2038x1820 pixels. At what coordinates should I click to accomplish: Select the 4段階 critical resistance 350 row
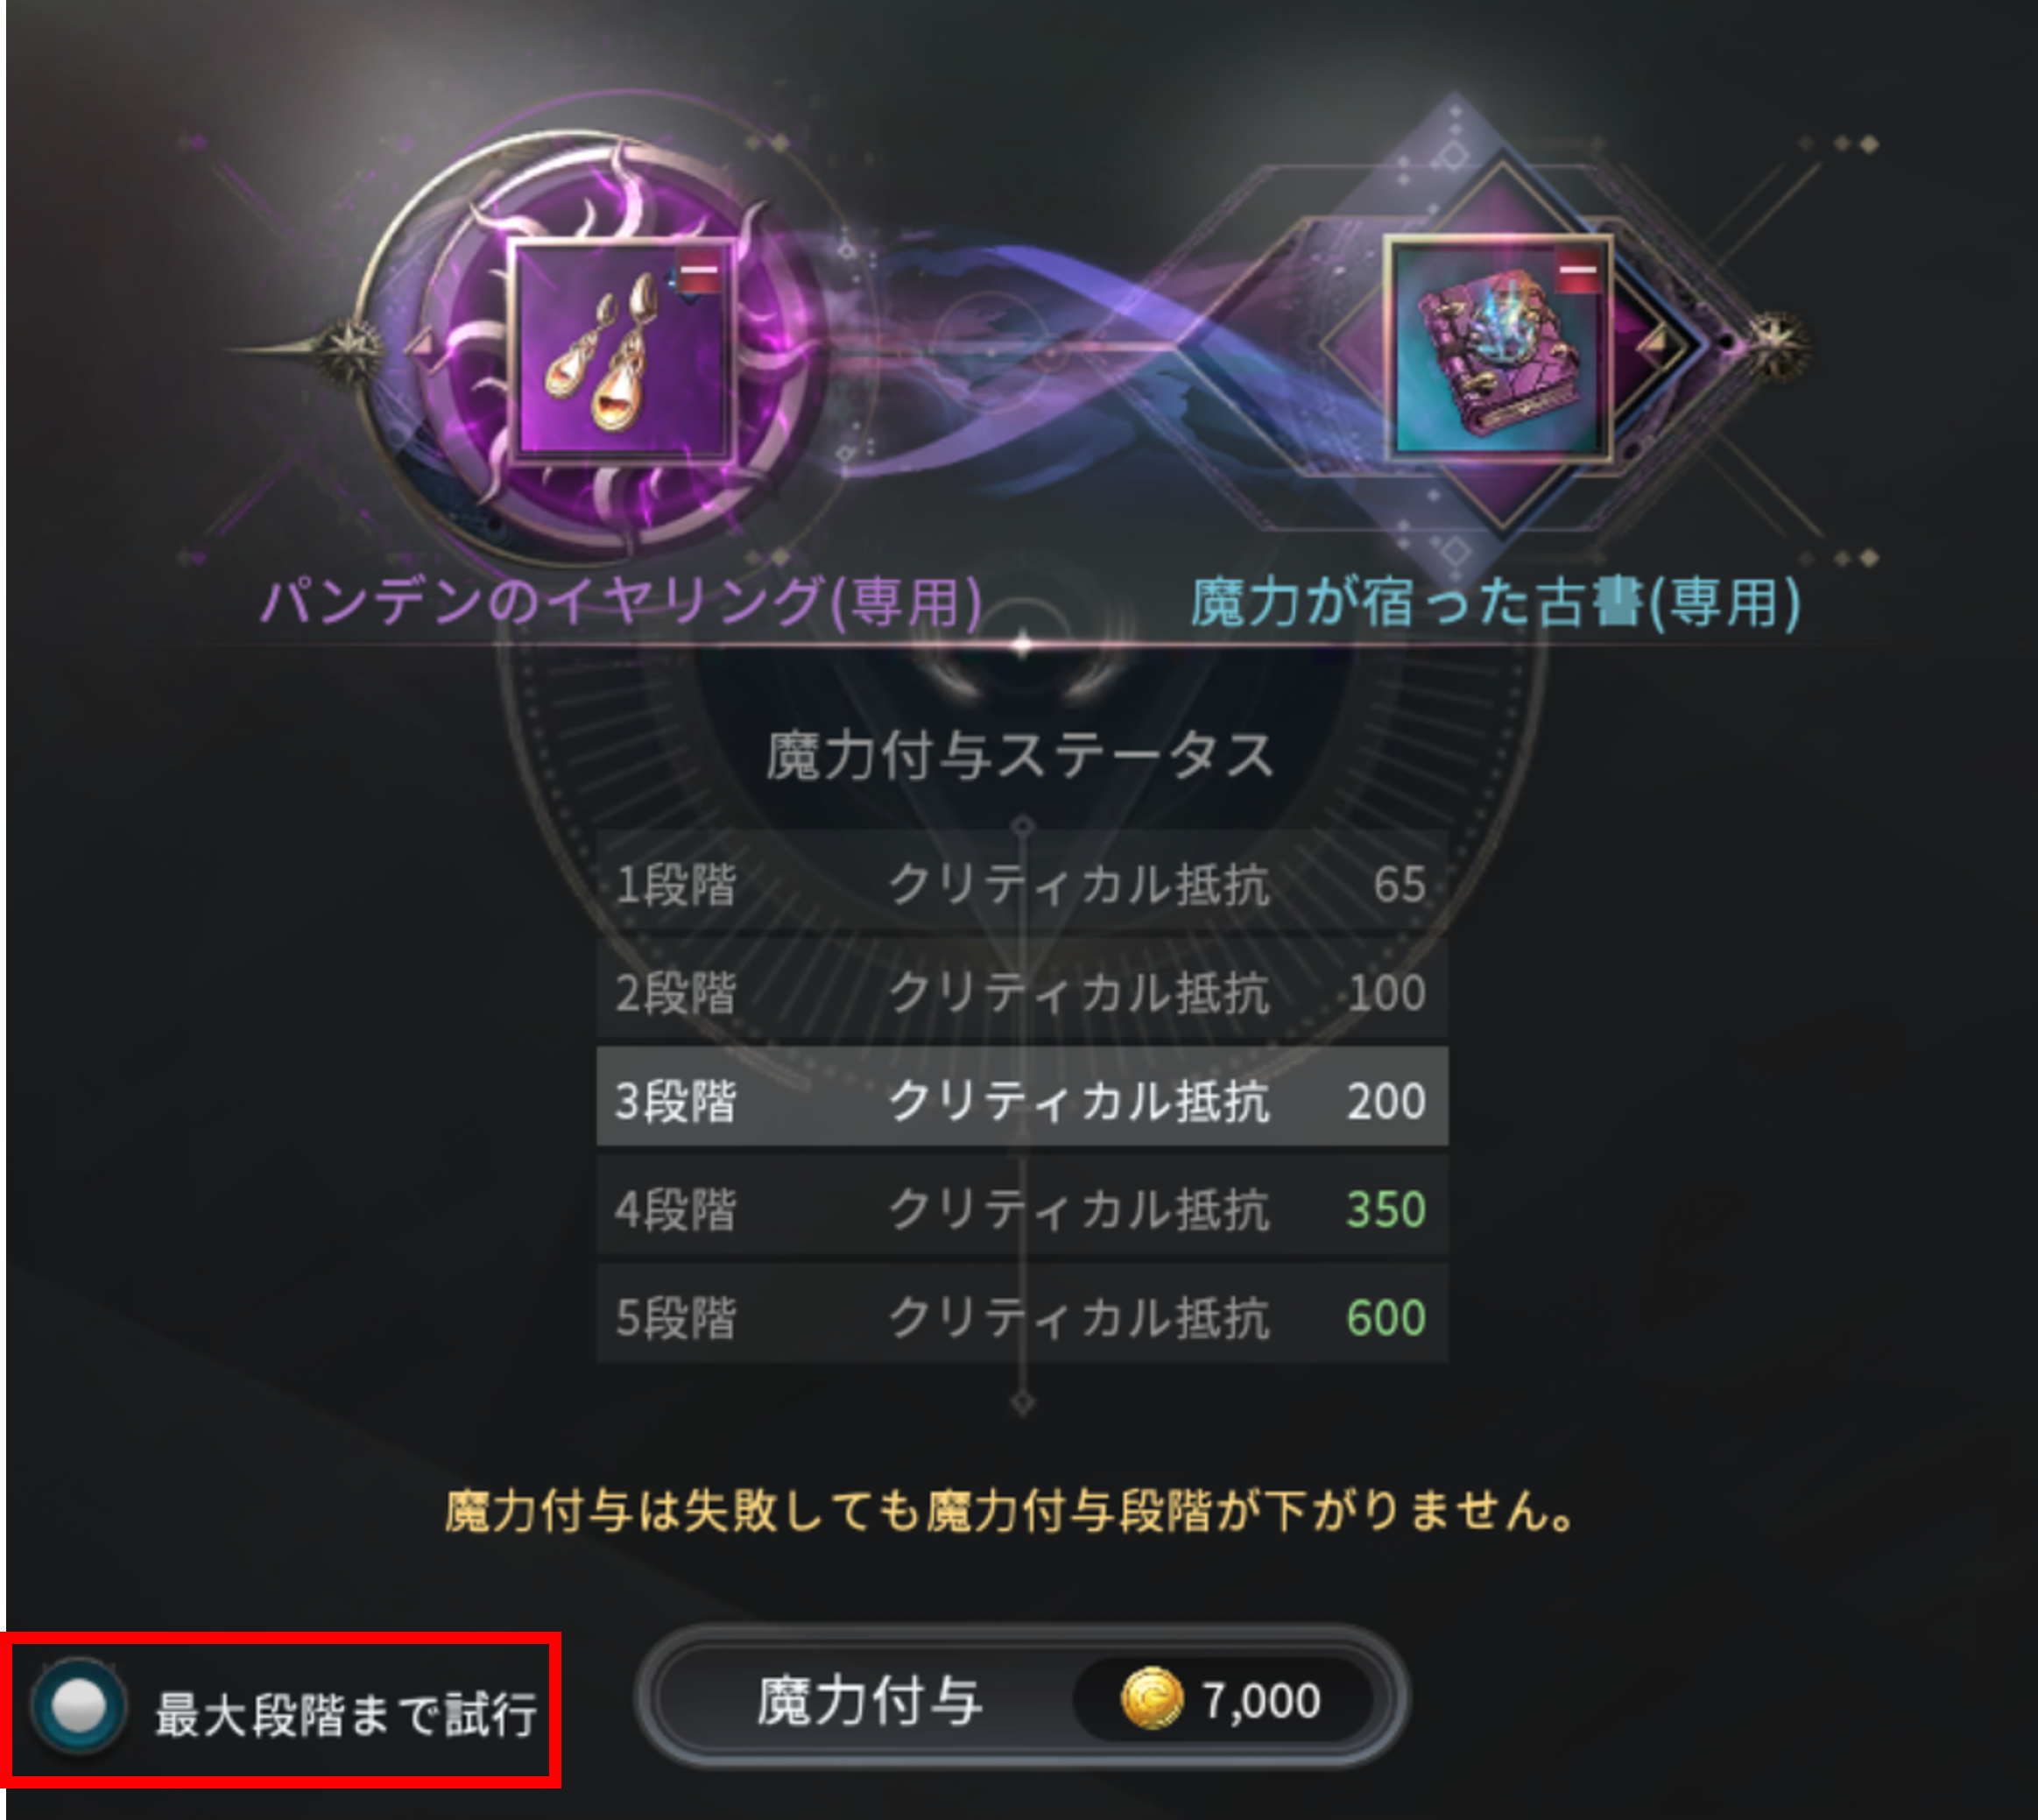click(x=1021, y=1207)
